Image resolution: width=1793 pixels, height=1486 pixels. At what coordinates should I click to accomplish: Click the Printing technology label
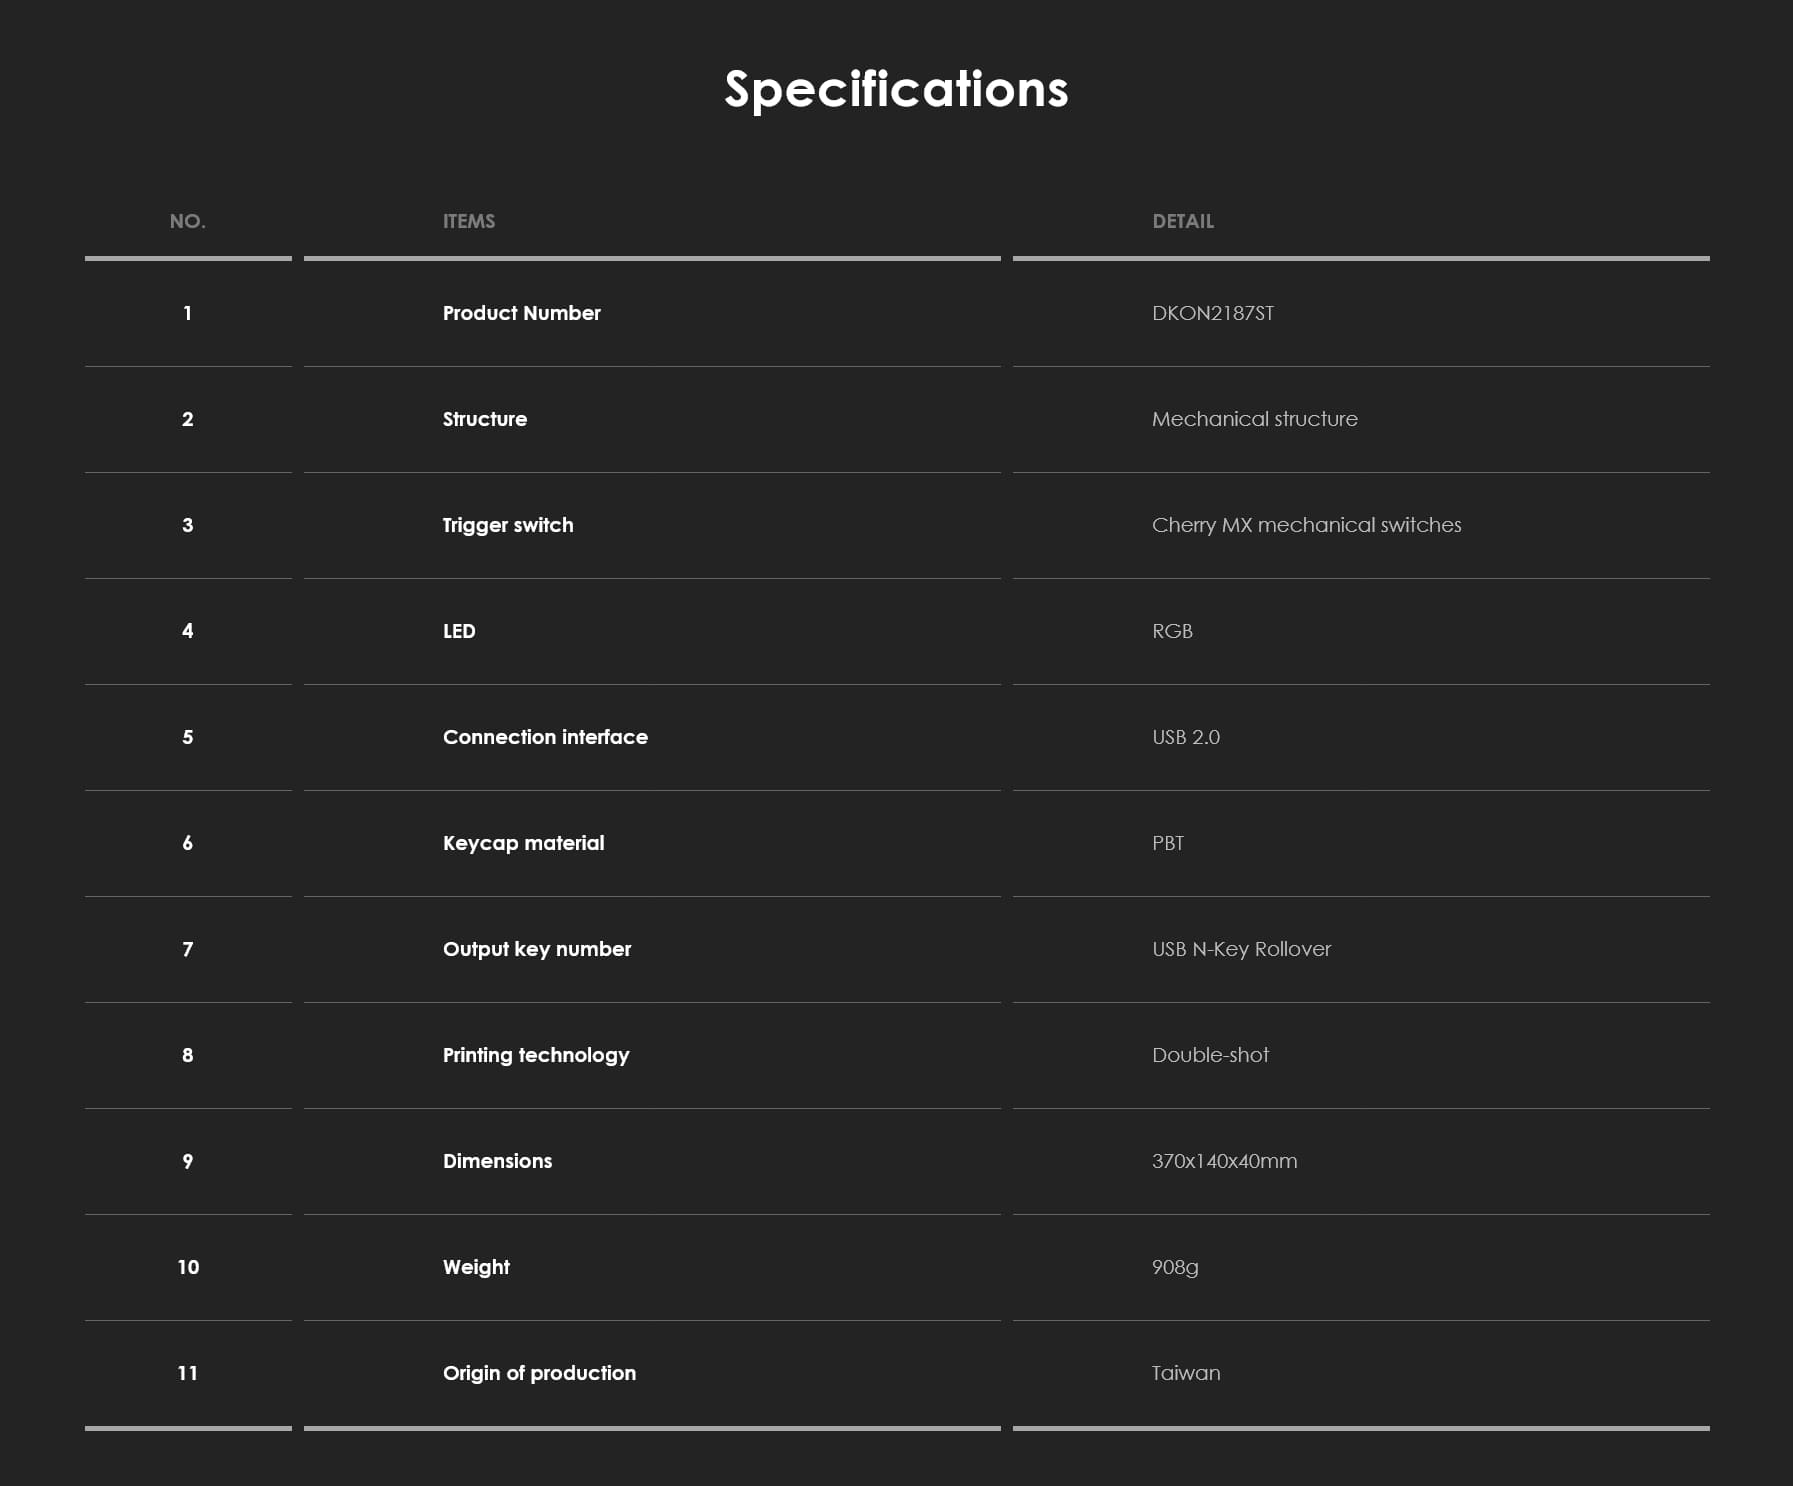click(x=535, y=1055)
